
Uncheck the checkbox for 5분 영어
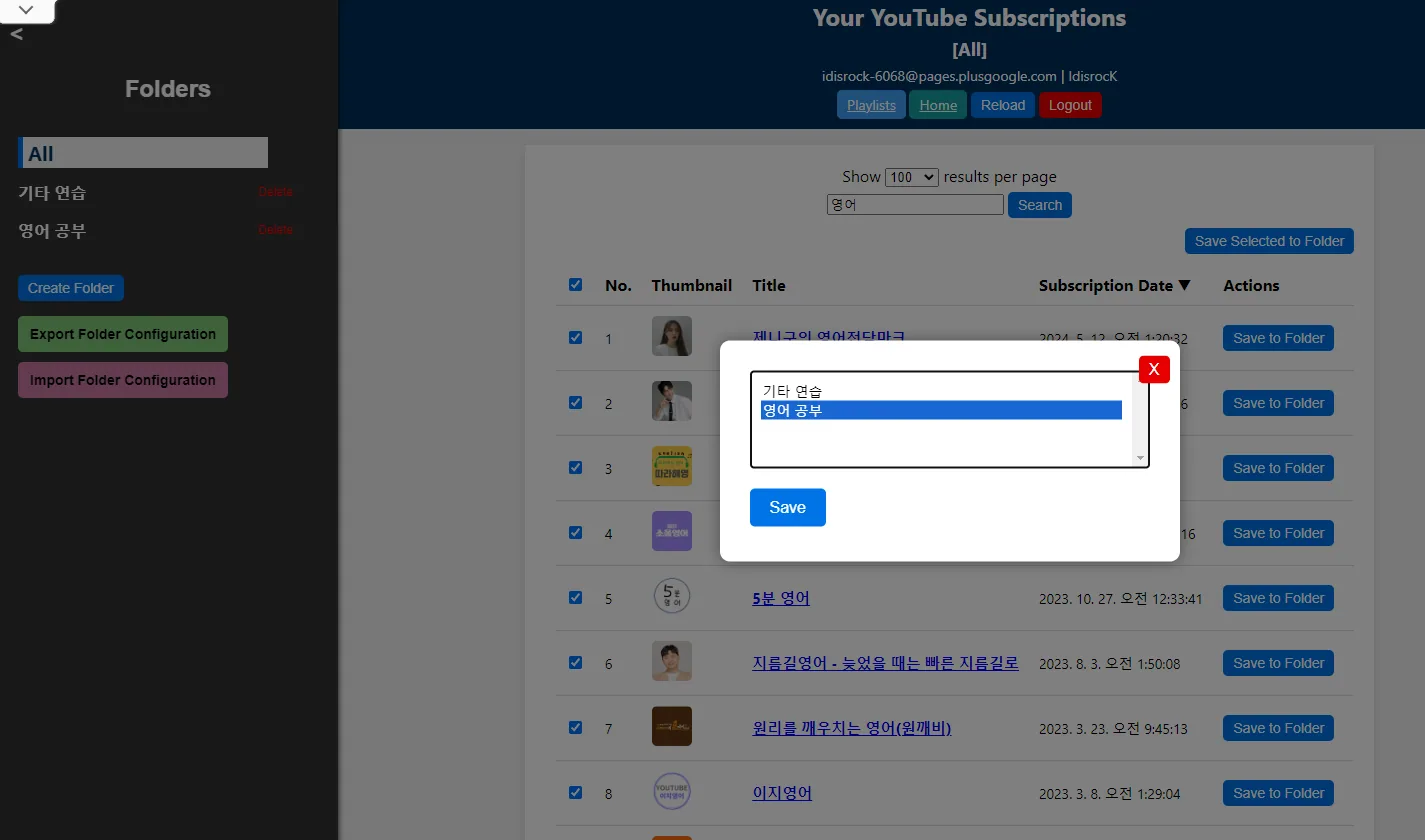[x=575, y=598]
